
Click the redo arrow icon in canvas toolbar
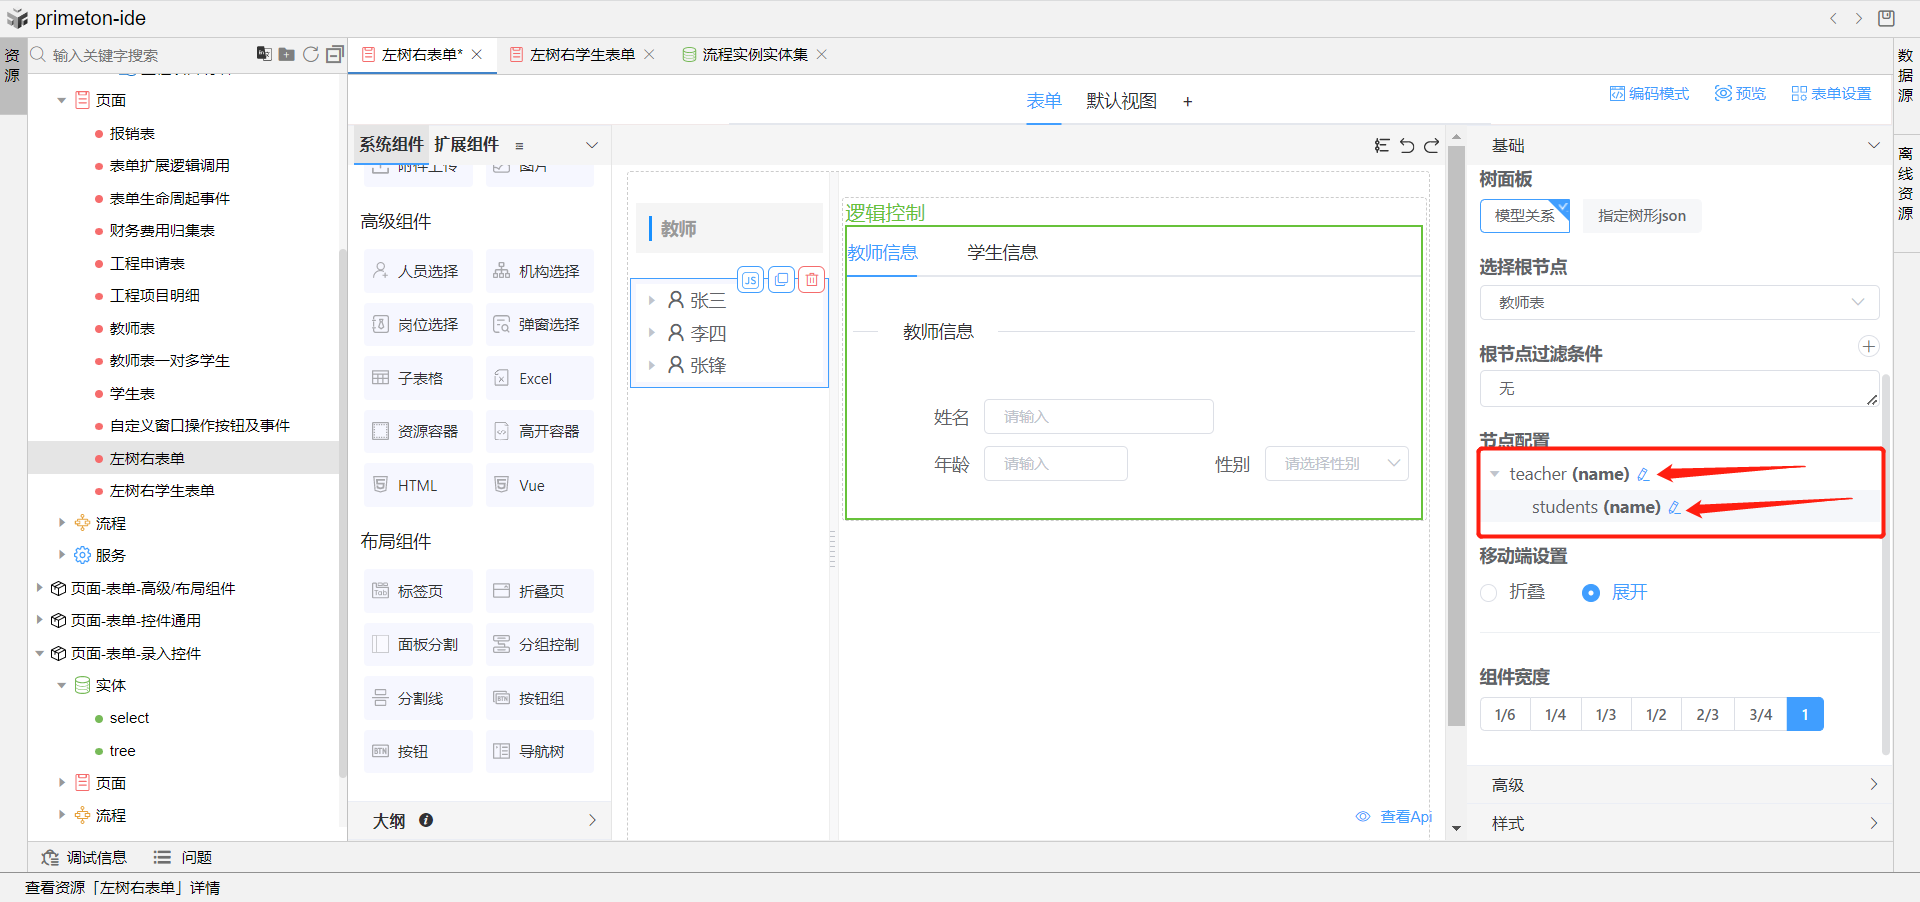click(1432, 146)
